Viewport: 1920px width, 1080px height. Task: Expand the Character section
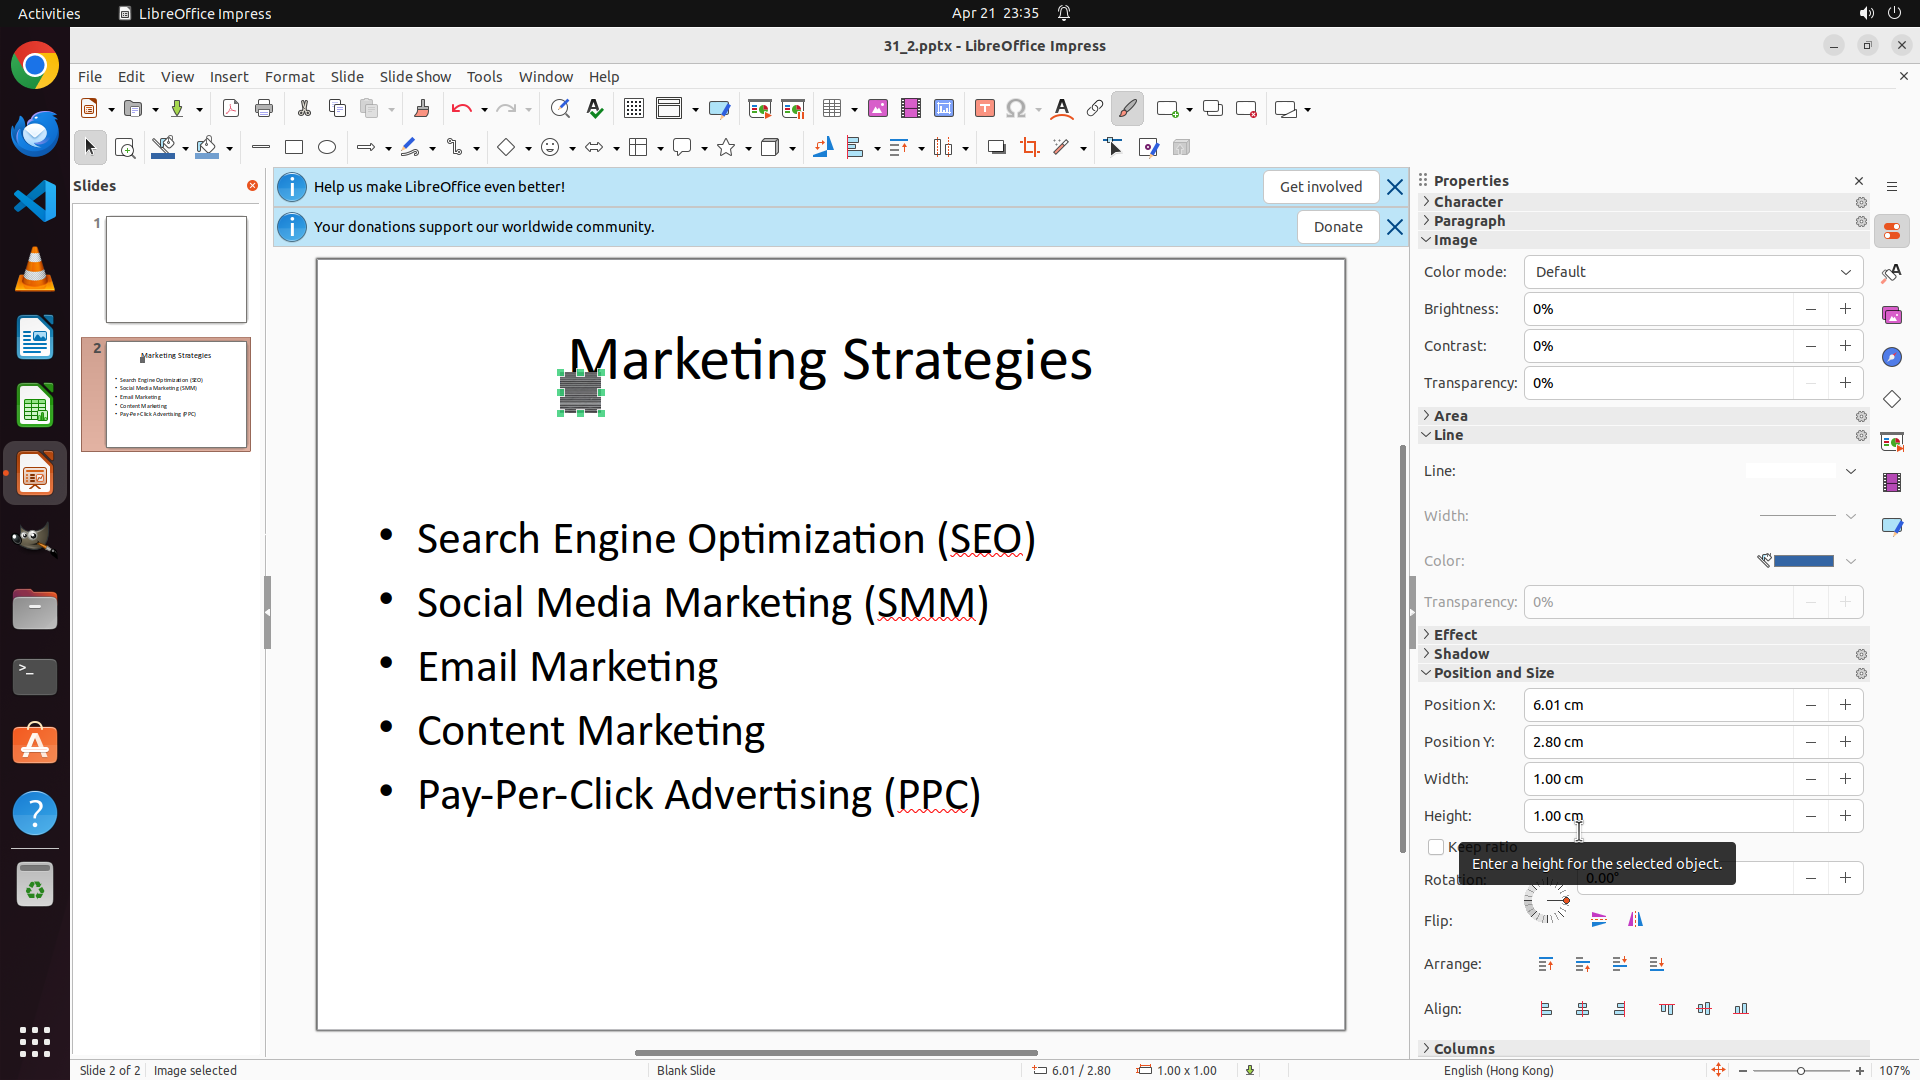[1467, 202]
